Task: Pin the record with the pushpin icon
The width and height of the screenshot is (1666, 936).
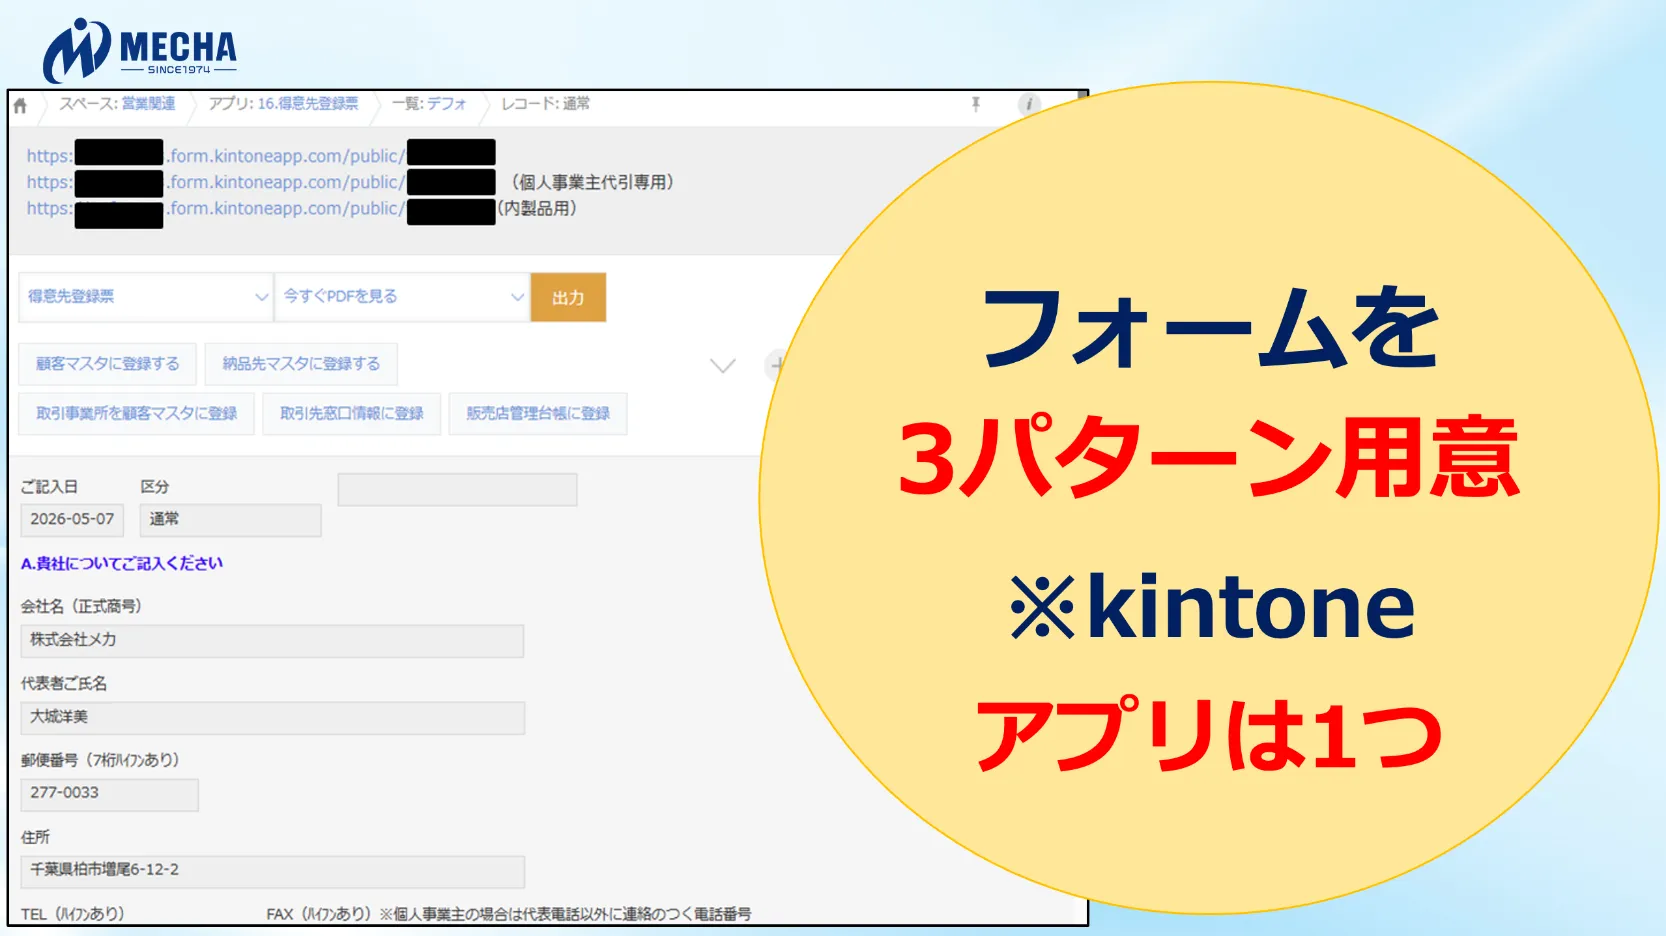Action: [x=976, y=104]
